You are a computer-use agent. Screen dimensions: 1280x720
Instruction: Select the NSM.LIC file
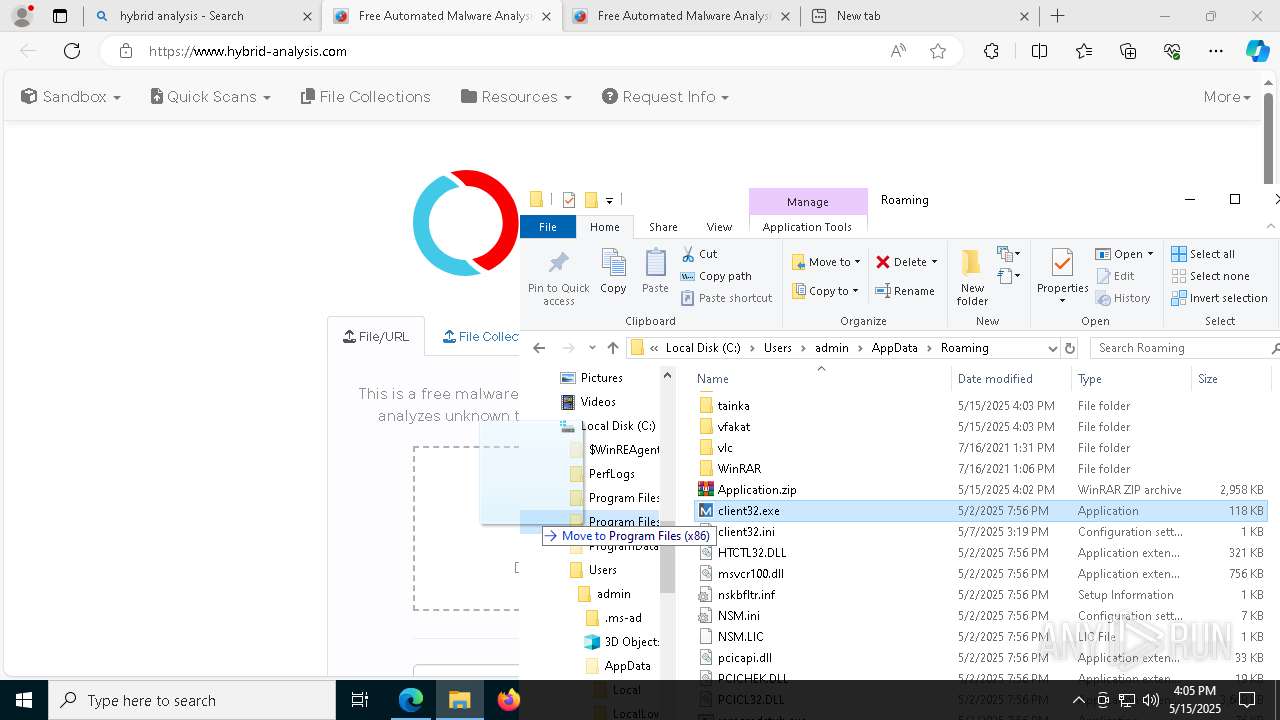click(x=740, y=637)
